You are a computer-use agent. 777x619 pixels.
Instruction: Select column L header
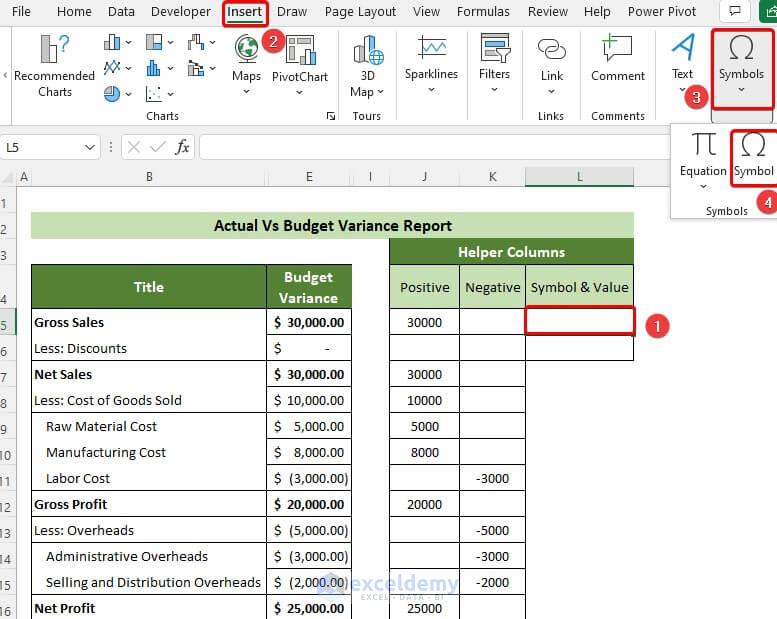579,176
